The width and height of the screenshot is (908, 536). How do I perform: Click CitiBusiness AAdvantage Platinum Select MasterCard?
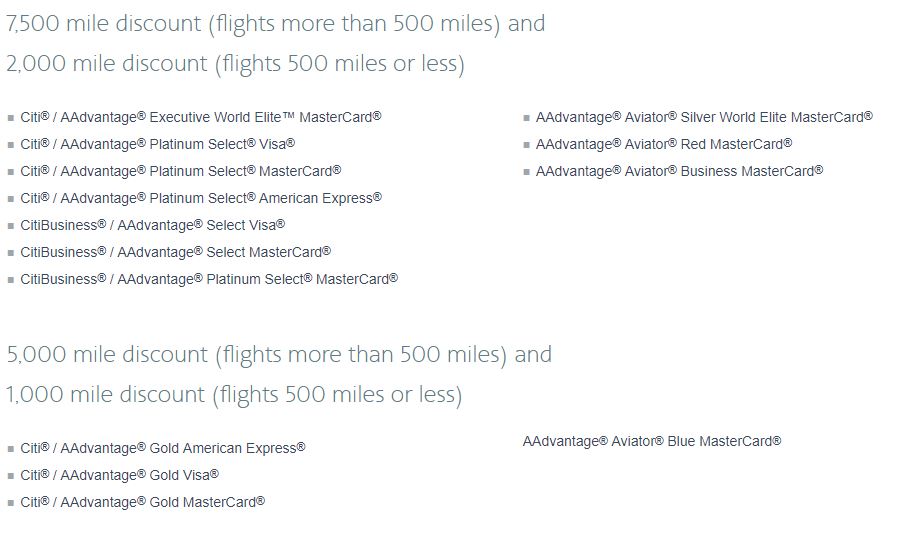(x=209, y=279)
